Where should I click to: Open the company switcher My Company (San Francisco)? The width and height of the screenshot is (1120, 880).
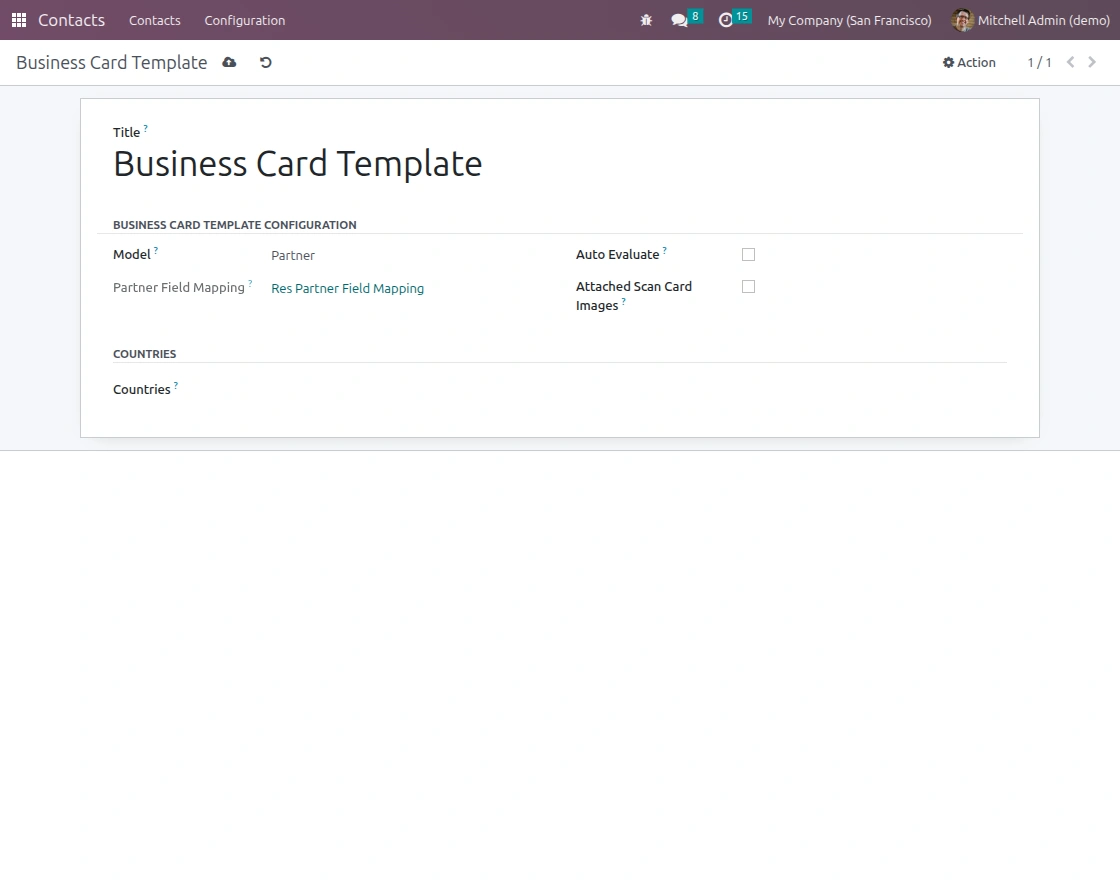[x=849, y=20]
